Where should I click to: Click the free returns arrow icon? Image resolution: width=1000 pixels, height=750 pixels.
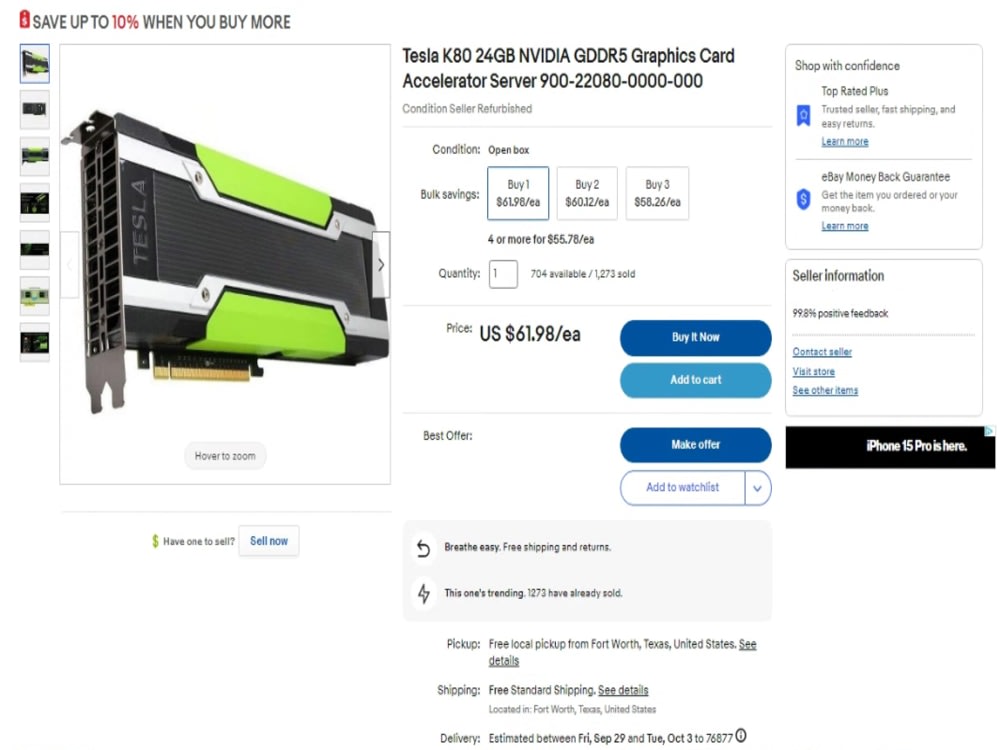coord(423,548)
